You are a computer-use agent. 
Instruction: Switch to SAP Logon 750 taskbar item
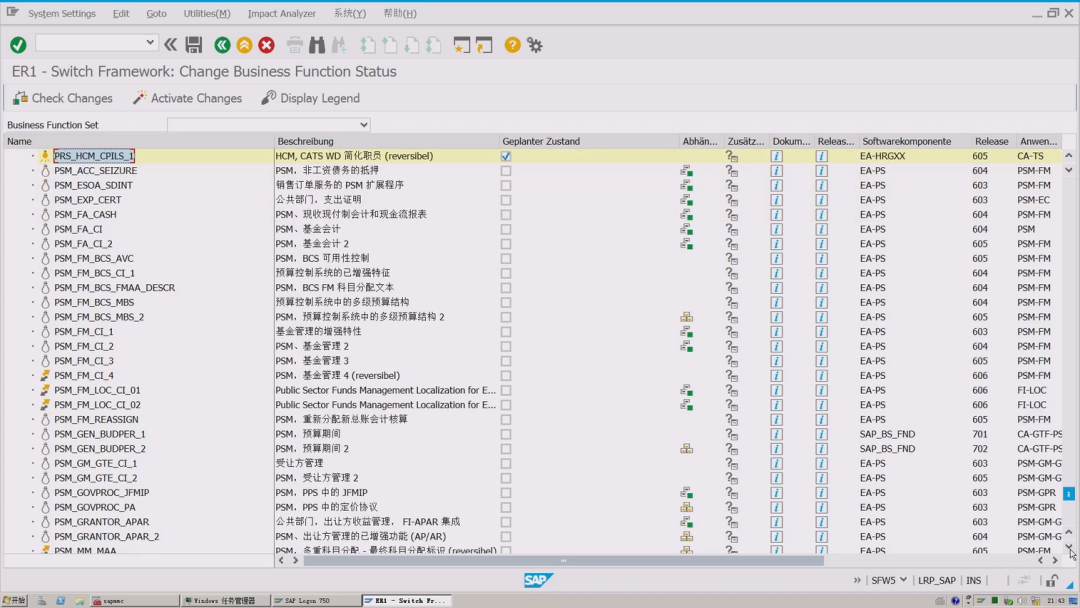[315, 600]
